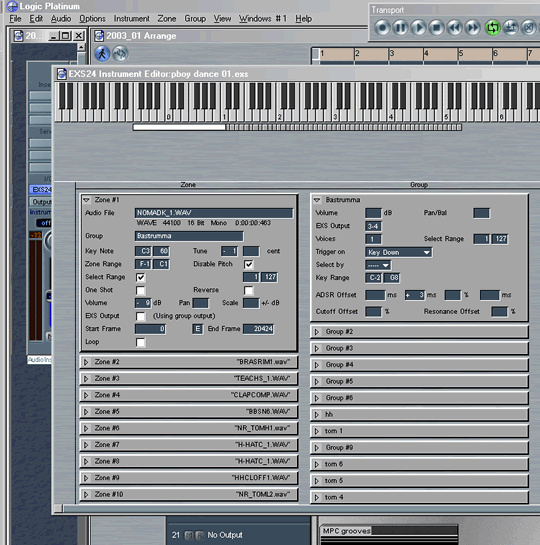This screenshot has height=545, width=540.
Task: Click the No Output track 21 label
Action: click(x=225, y=535)
